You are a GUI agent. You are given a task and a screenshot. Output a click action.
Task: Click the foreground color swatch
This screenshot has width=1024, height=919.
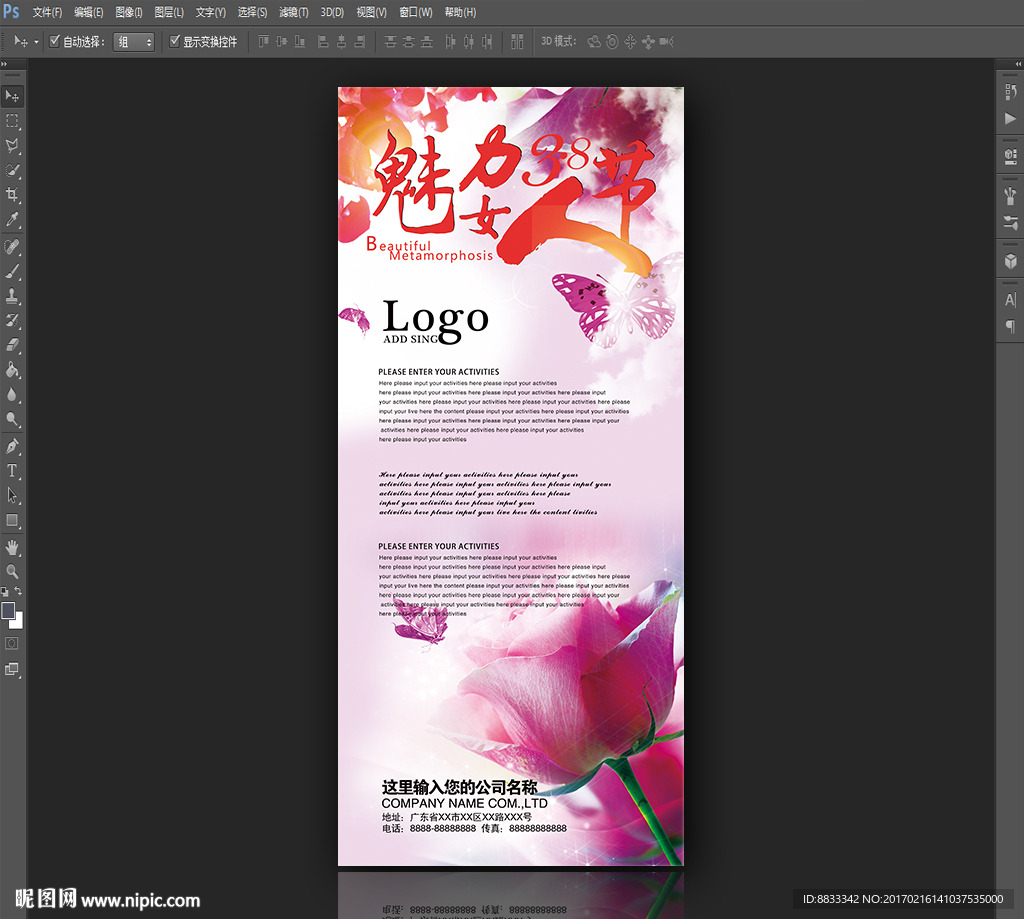click(x=8, y=610)
